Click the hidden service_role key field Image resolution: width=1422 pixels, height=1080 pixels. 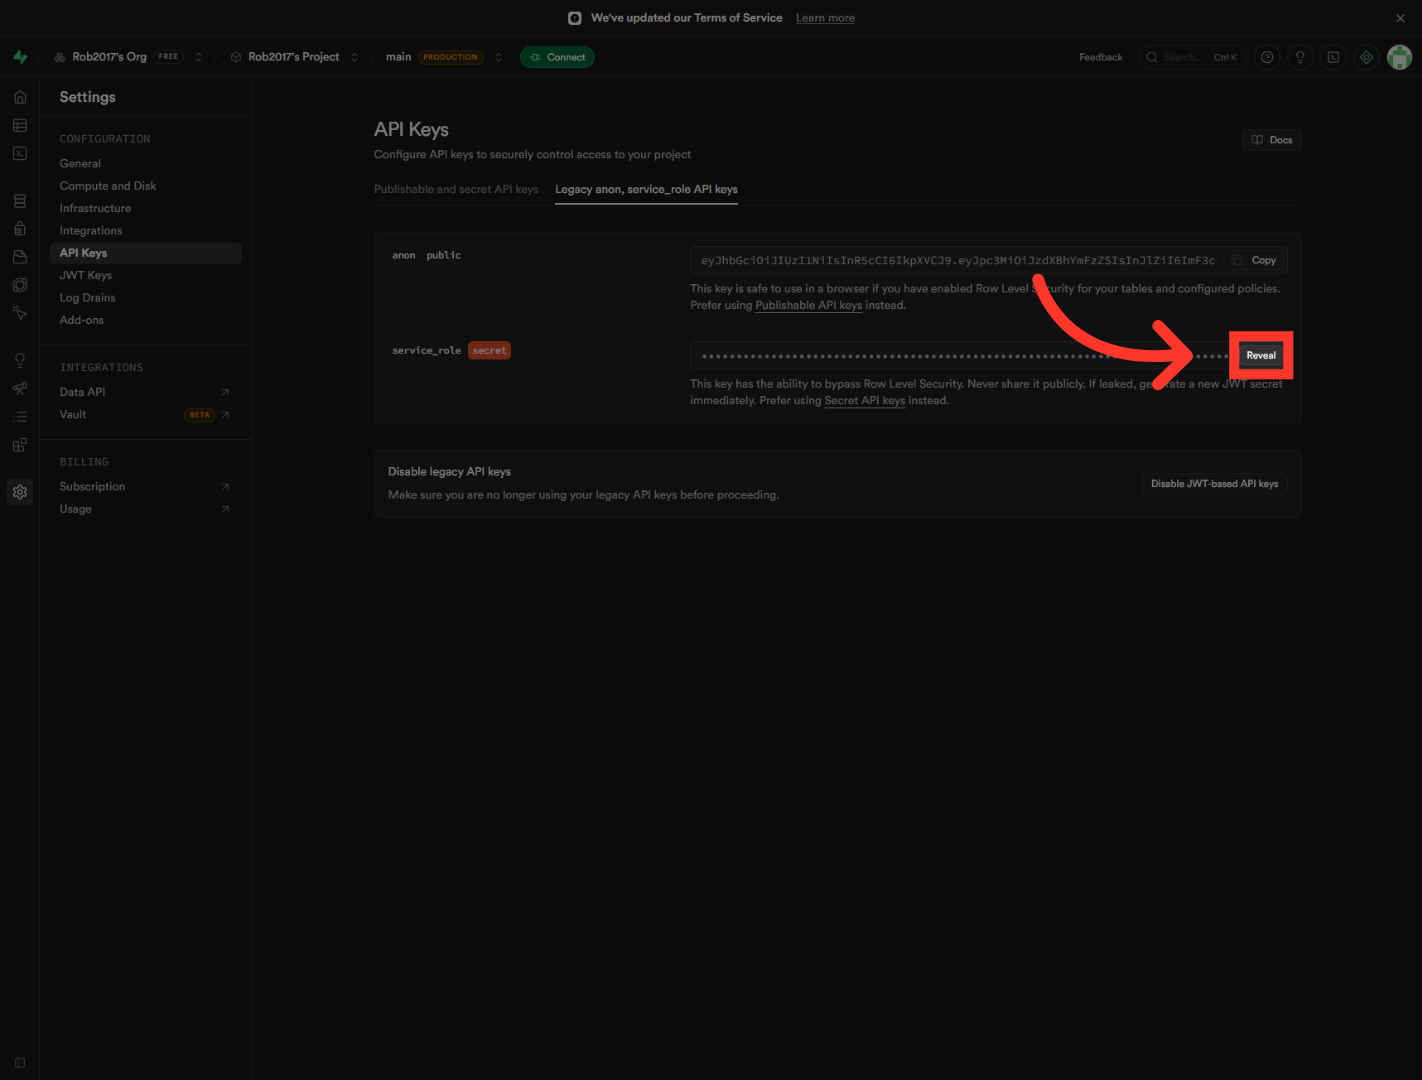click(962, 355)
